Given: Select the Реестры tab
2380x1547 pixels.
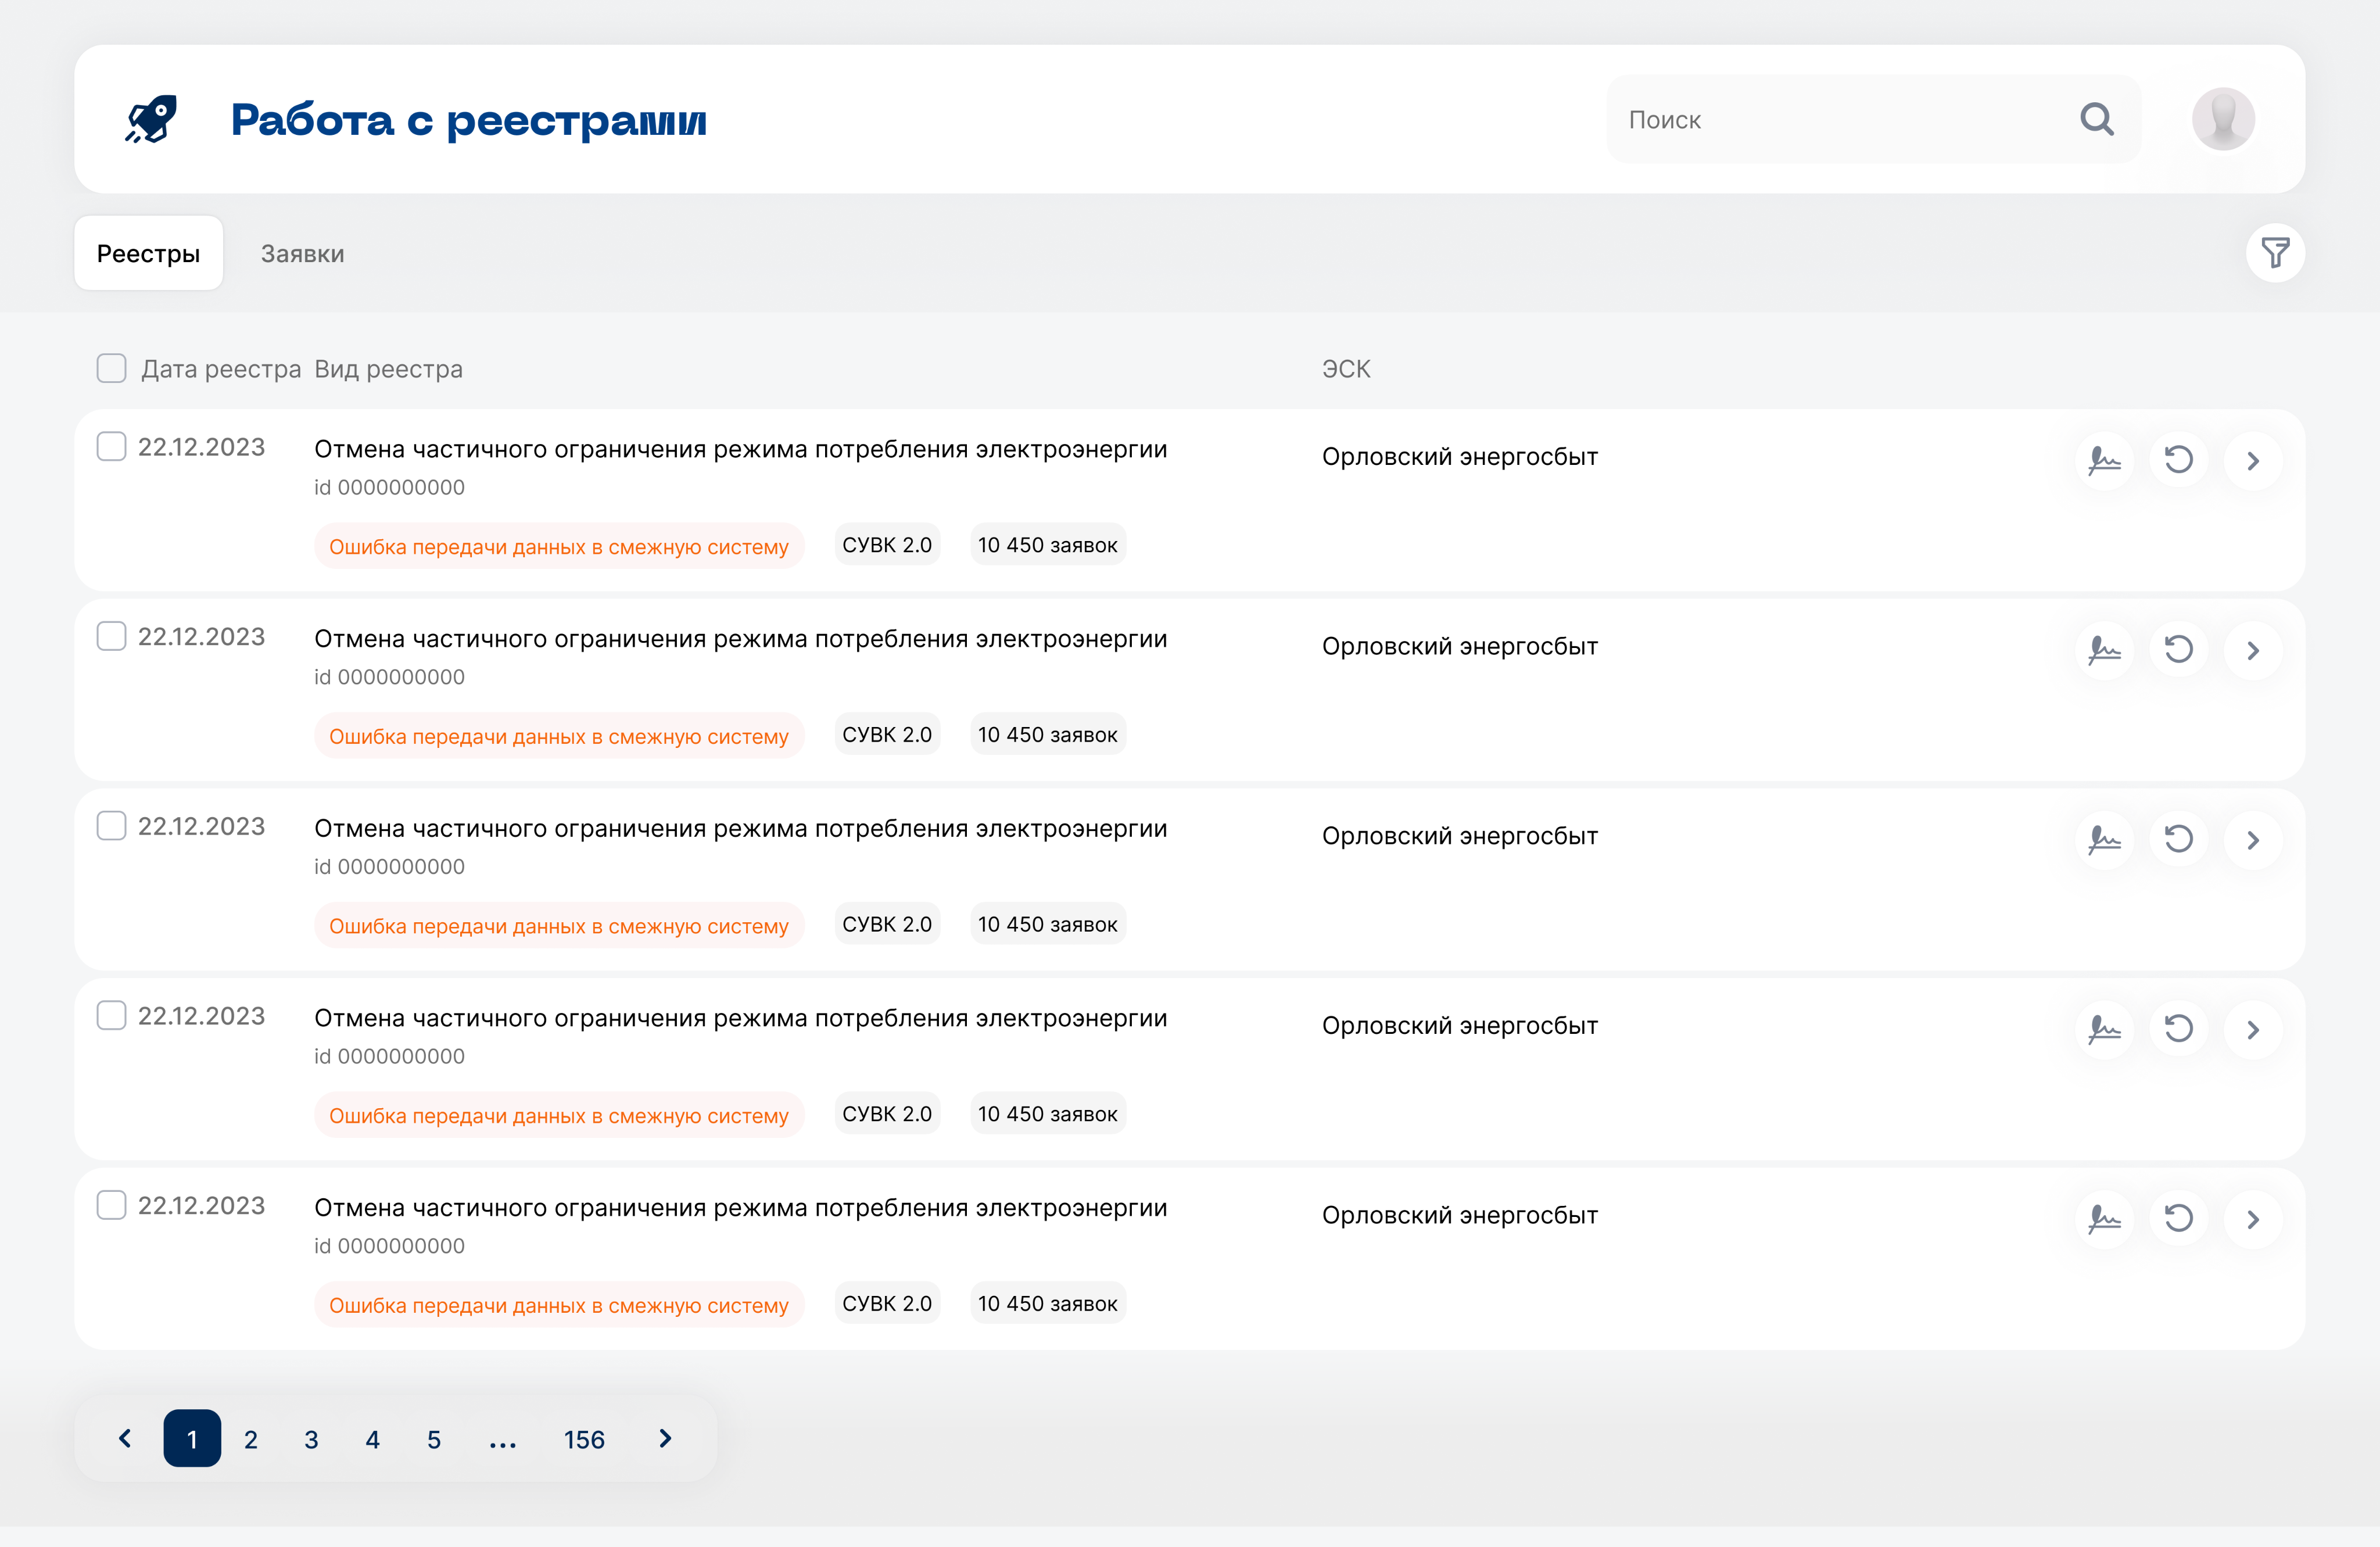Looking at the screenshot, I should coord(148,254).
